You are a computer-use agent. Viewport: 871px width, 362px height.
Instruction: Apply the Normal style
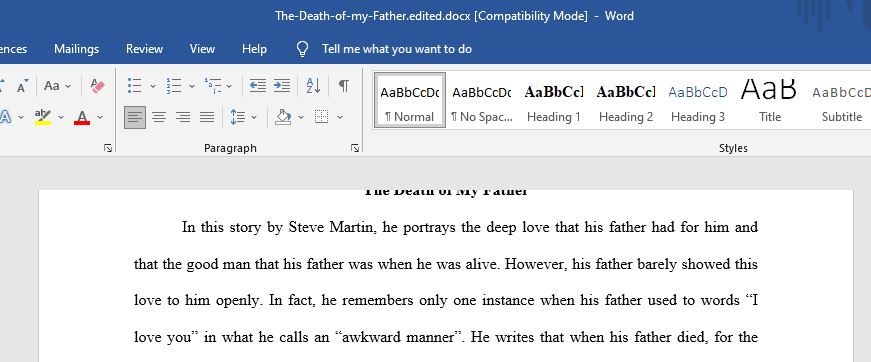(410, 100)
